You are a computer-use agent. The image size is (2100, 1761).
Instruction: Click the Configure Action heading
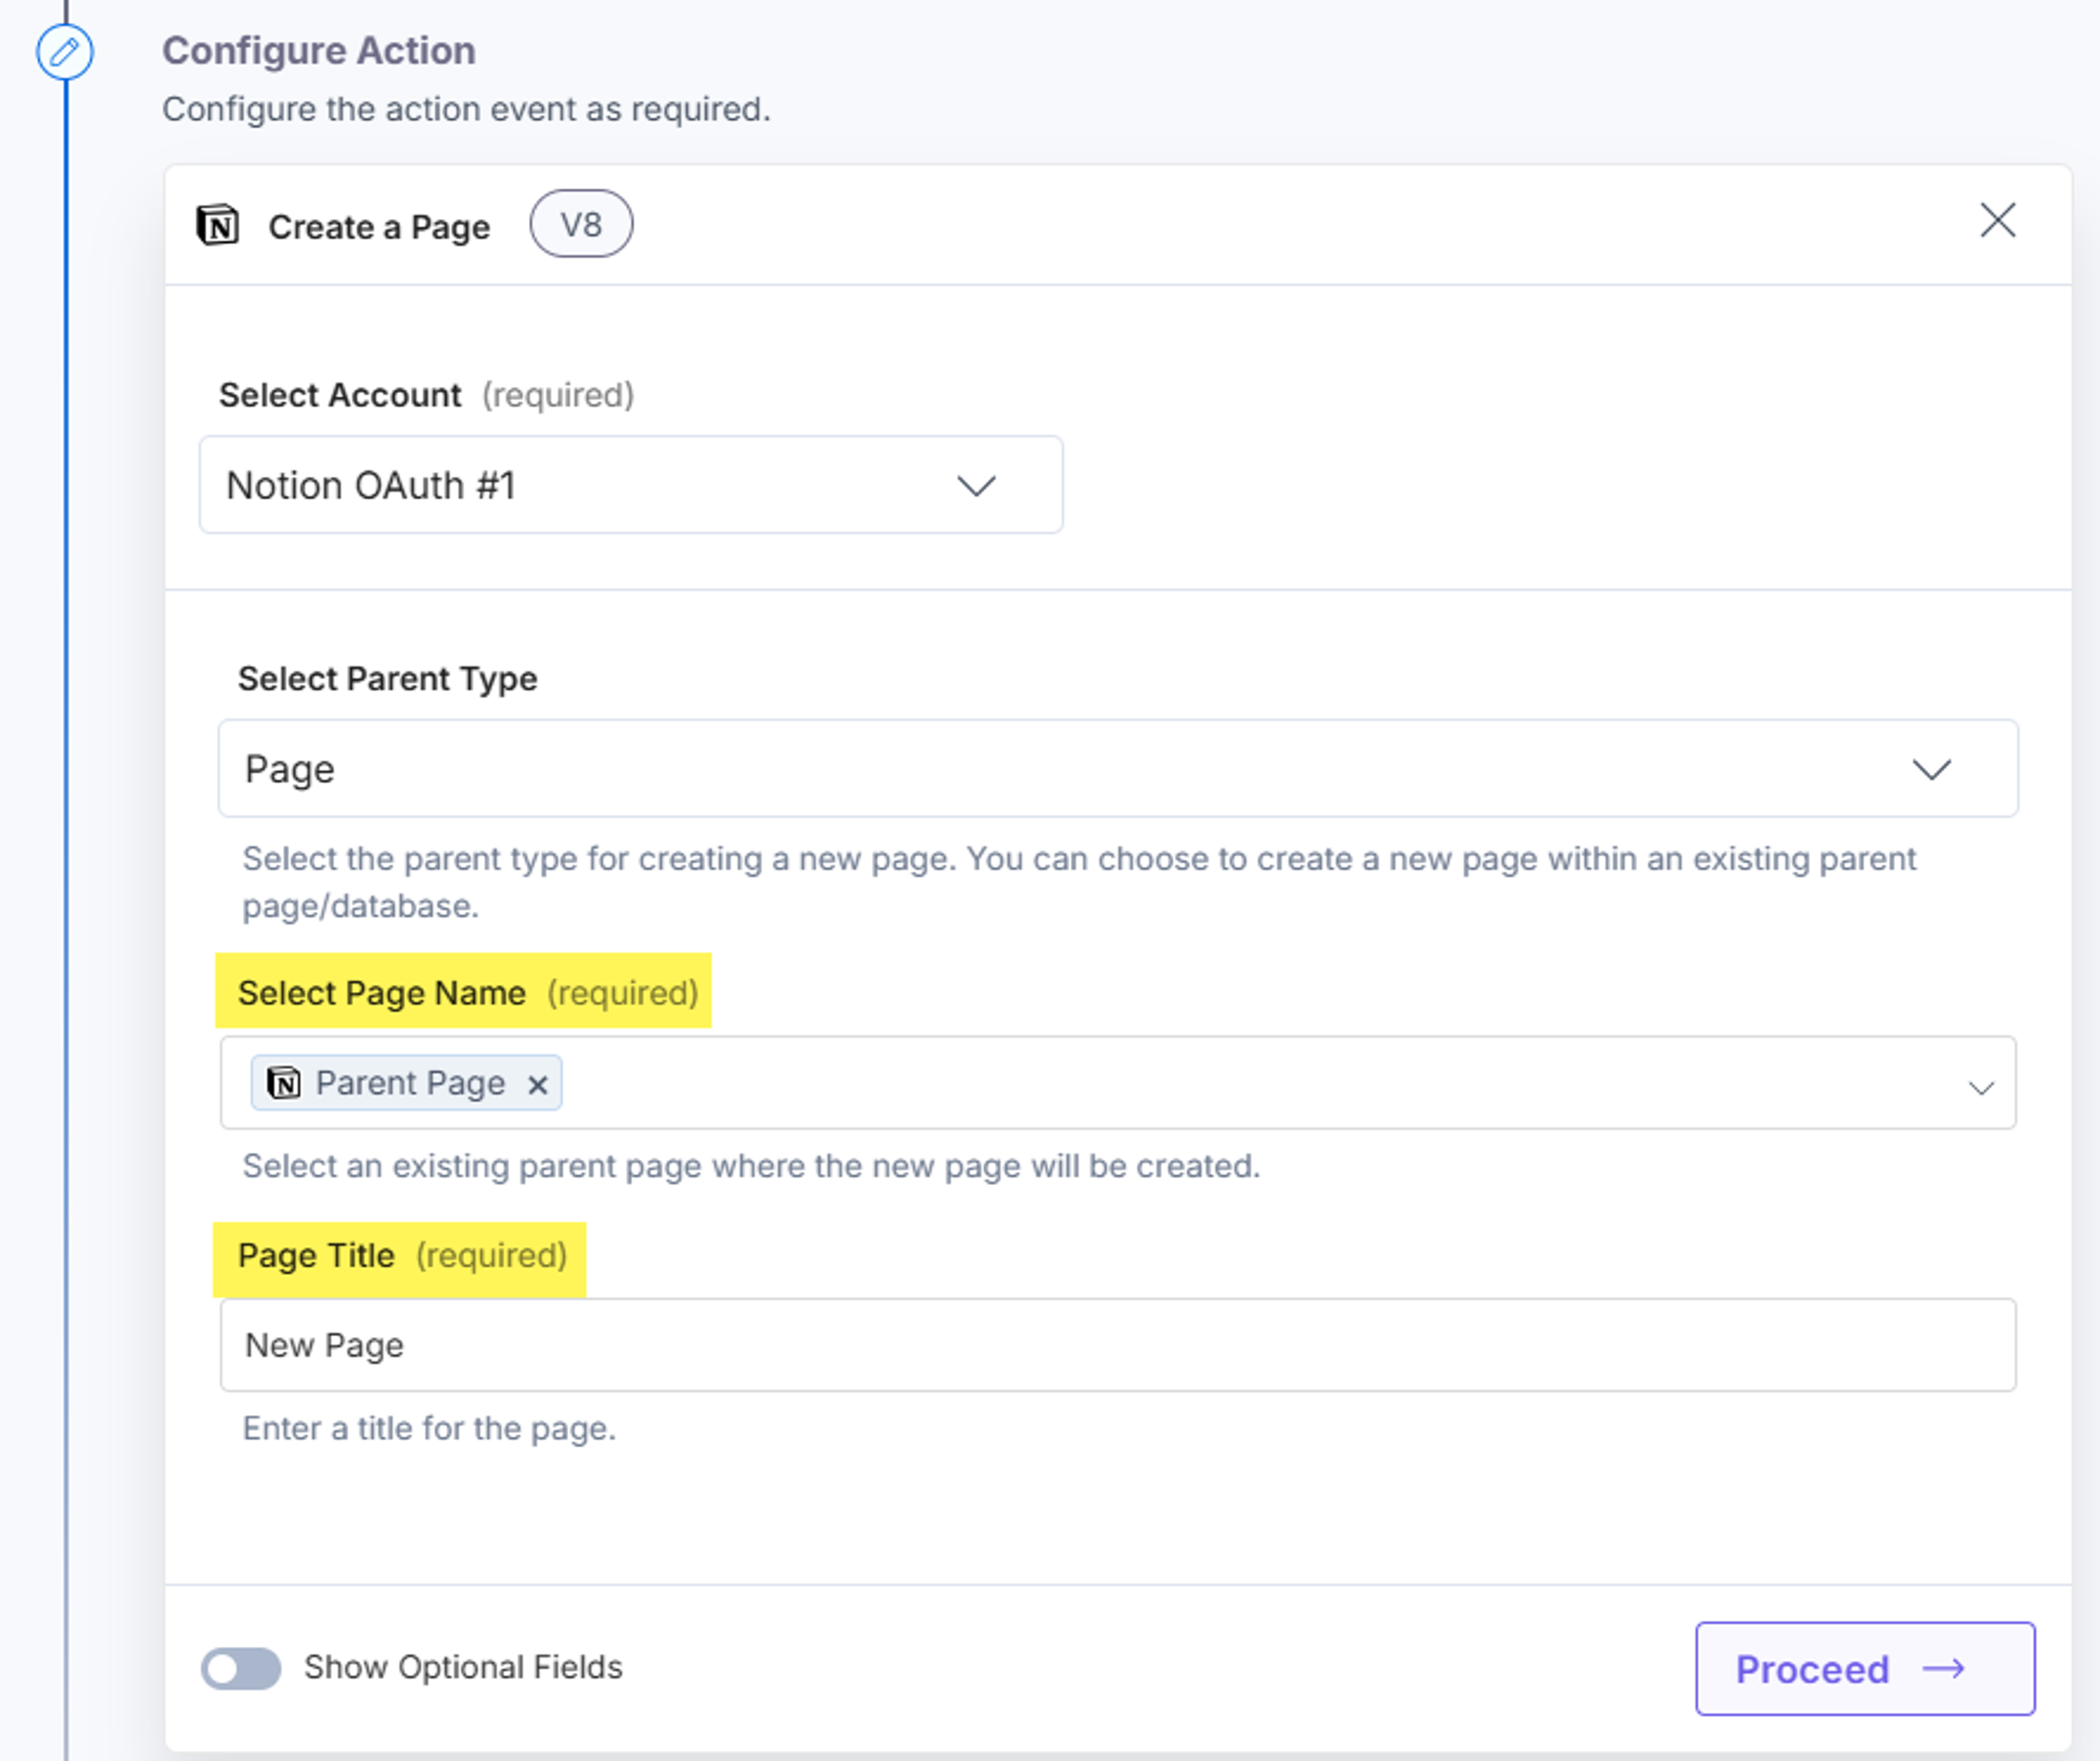tap(319, 51)
